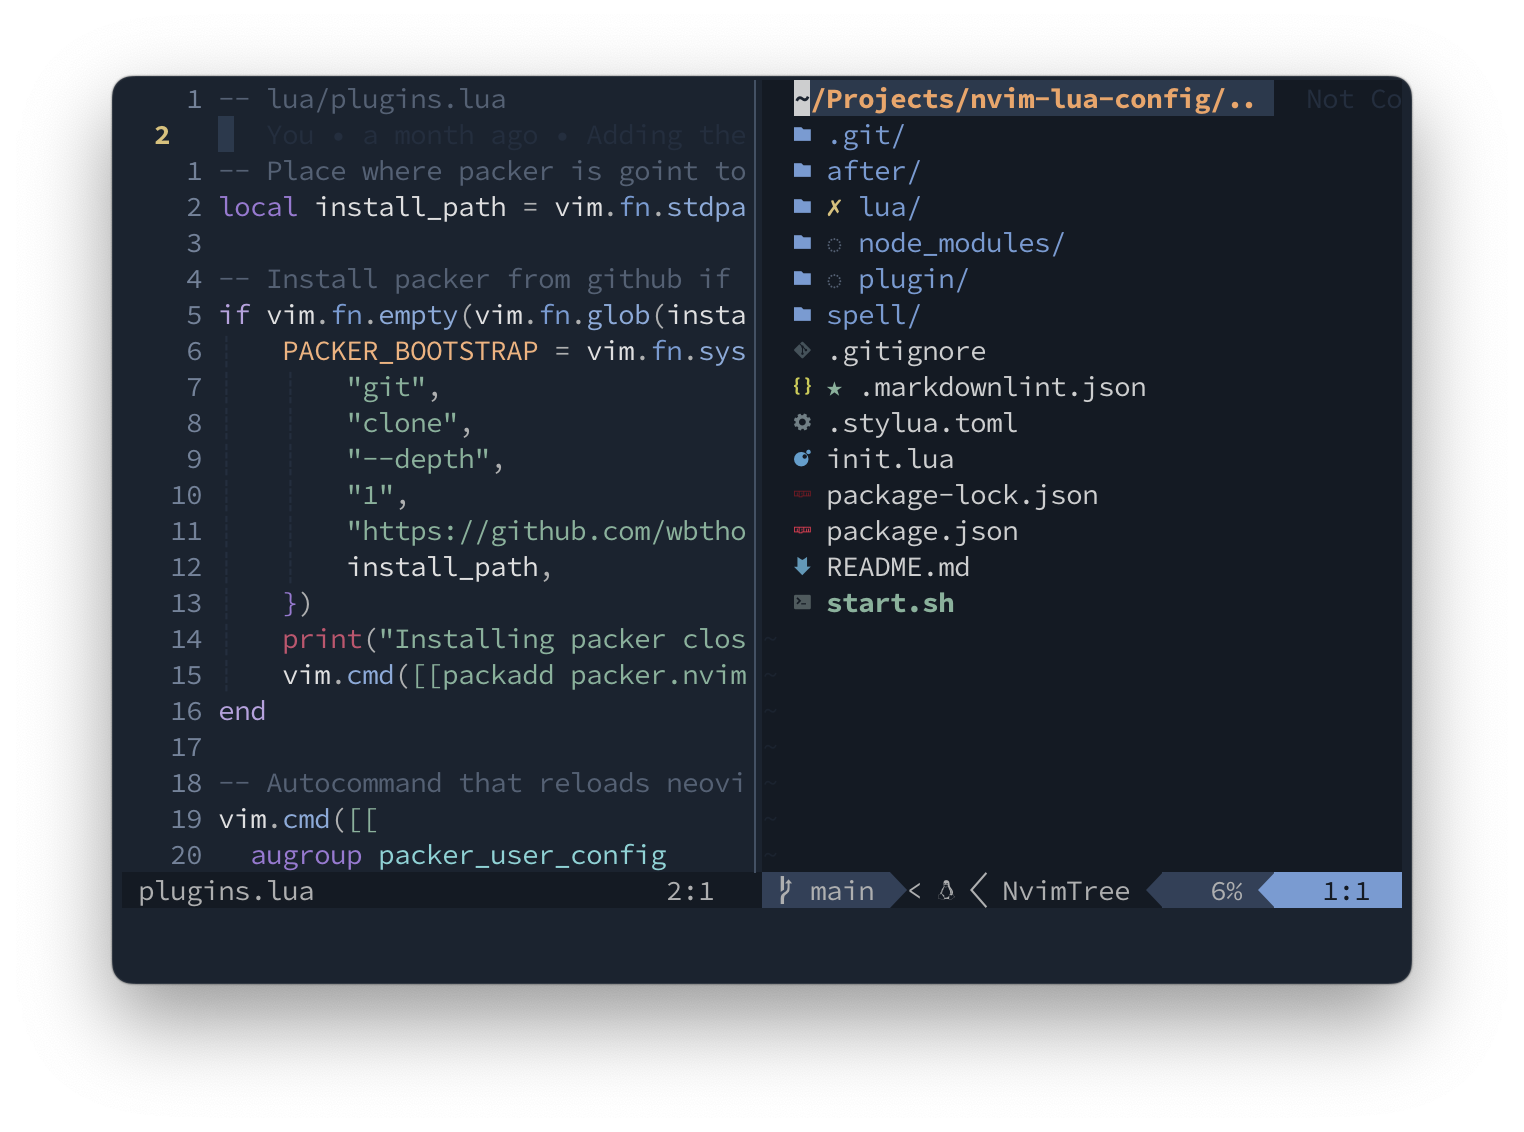
Task: Click the Linux penguin icon in statusline
Action: pyautogui.click(x=947, y=890)
